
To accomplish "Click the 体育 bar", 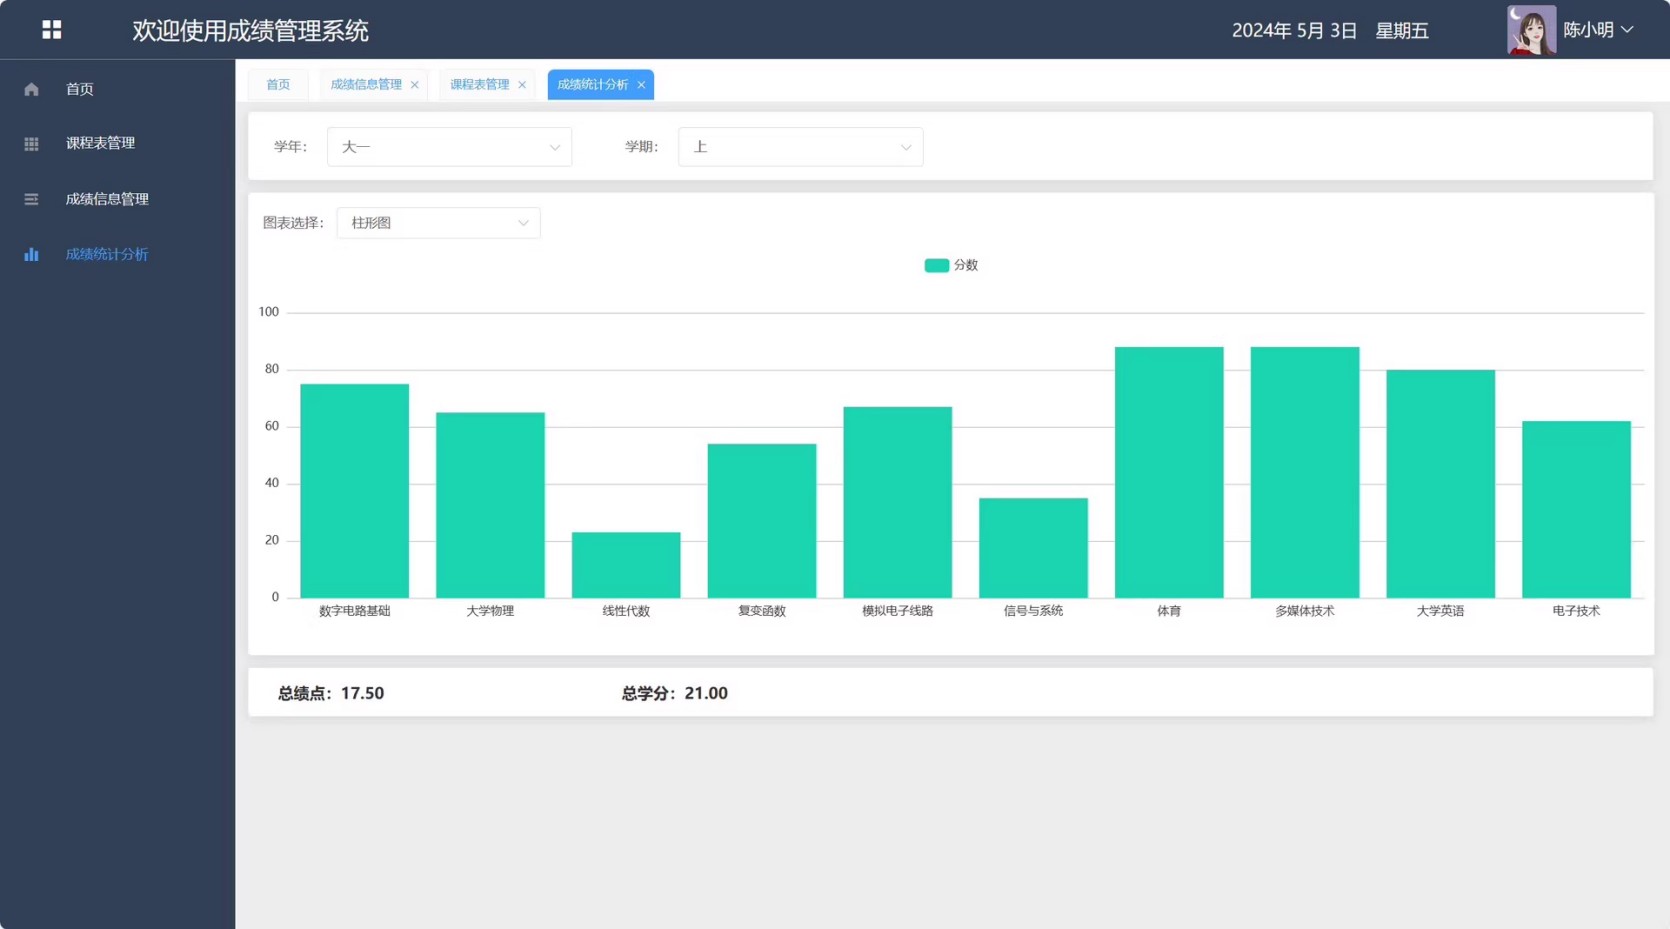I will 1169,472.
